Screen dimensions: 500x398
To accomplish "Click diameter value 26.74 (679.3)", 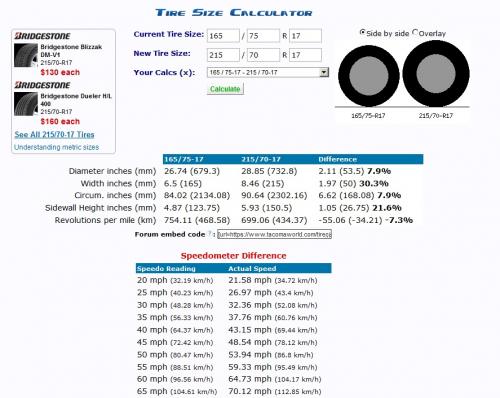I will (x=192, y=171).
